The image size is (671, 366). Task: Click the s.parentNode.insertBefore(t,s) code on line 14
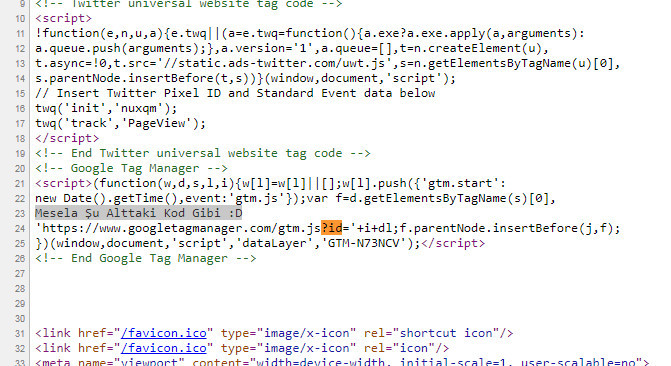(145, 78)
